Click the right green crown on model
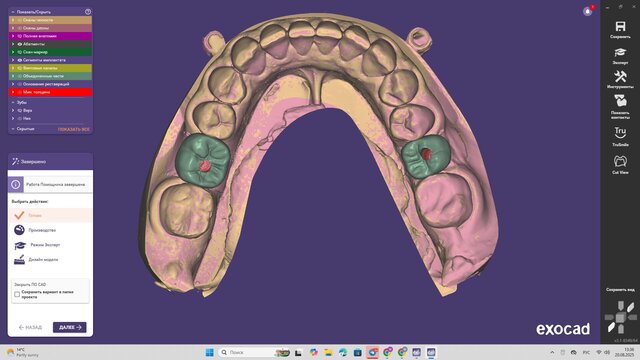640x360 pixels. point(426,157)
